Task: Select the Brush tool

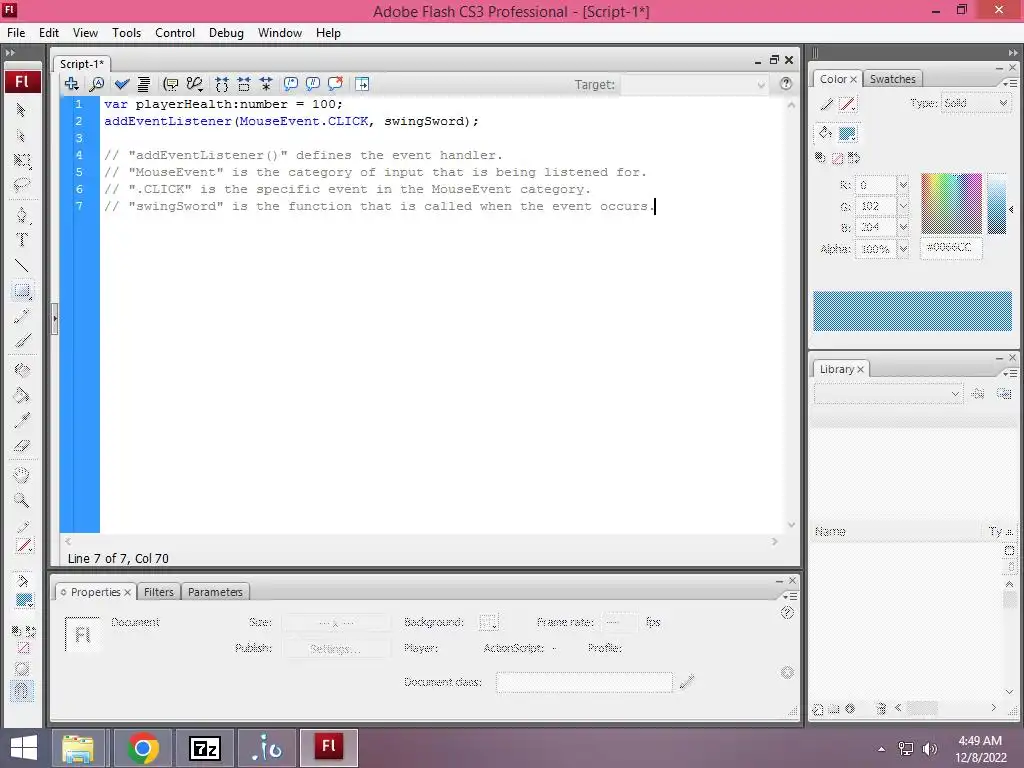Action: [22, 340]
